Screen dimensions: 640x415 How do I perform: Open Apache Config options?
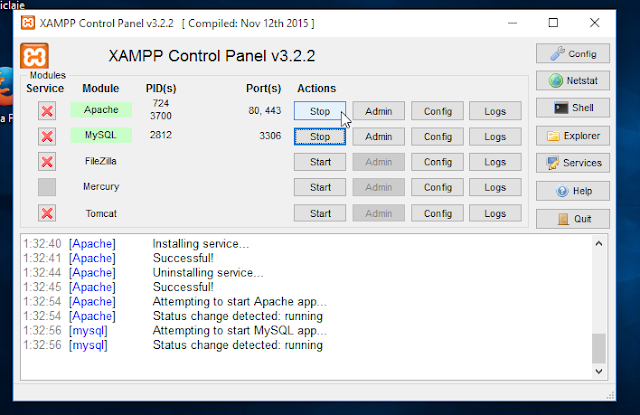coord(437,111)
